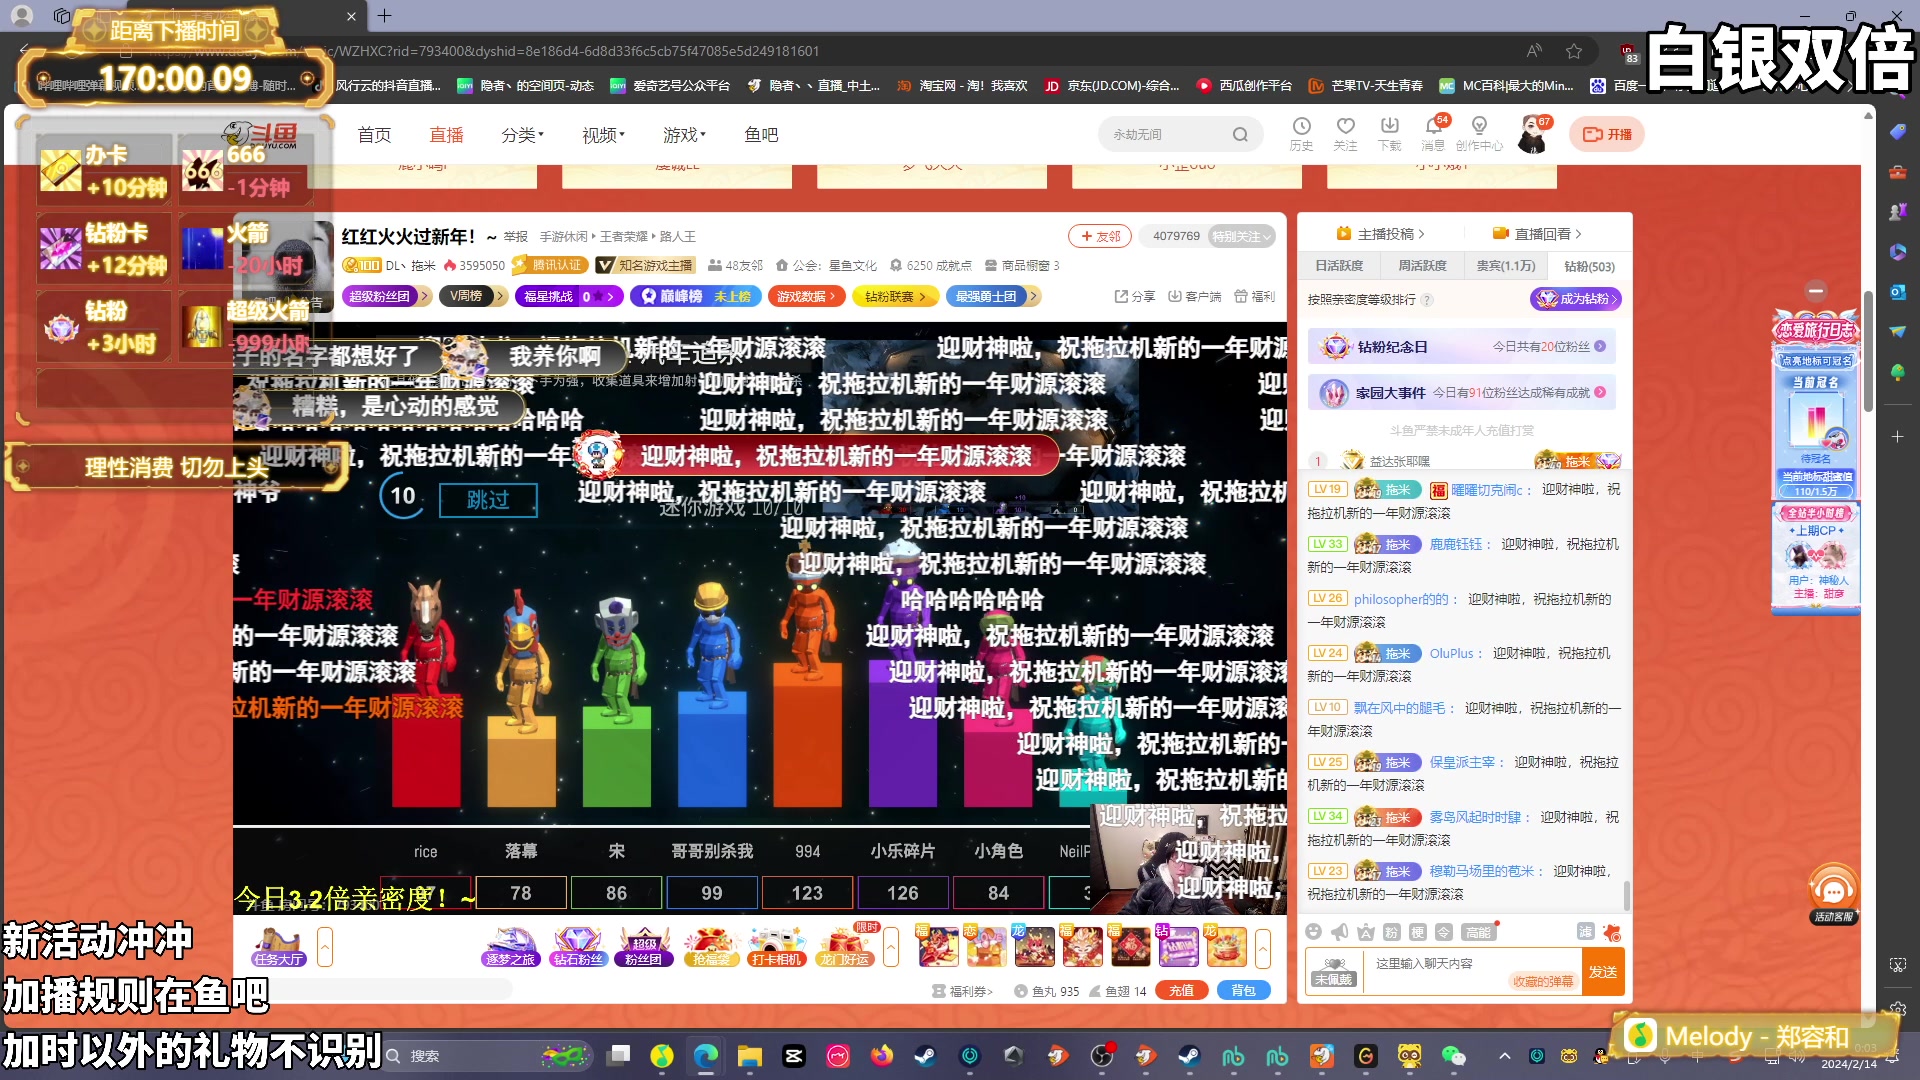Click the orange 发送 send button

[x=1602, y=972]
